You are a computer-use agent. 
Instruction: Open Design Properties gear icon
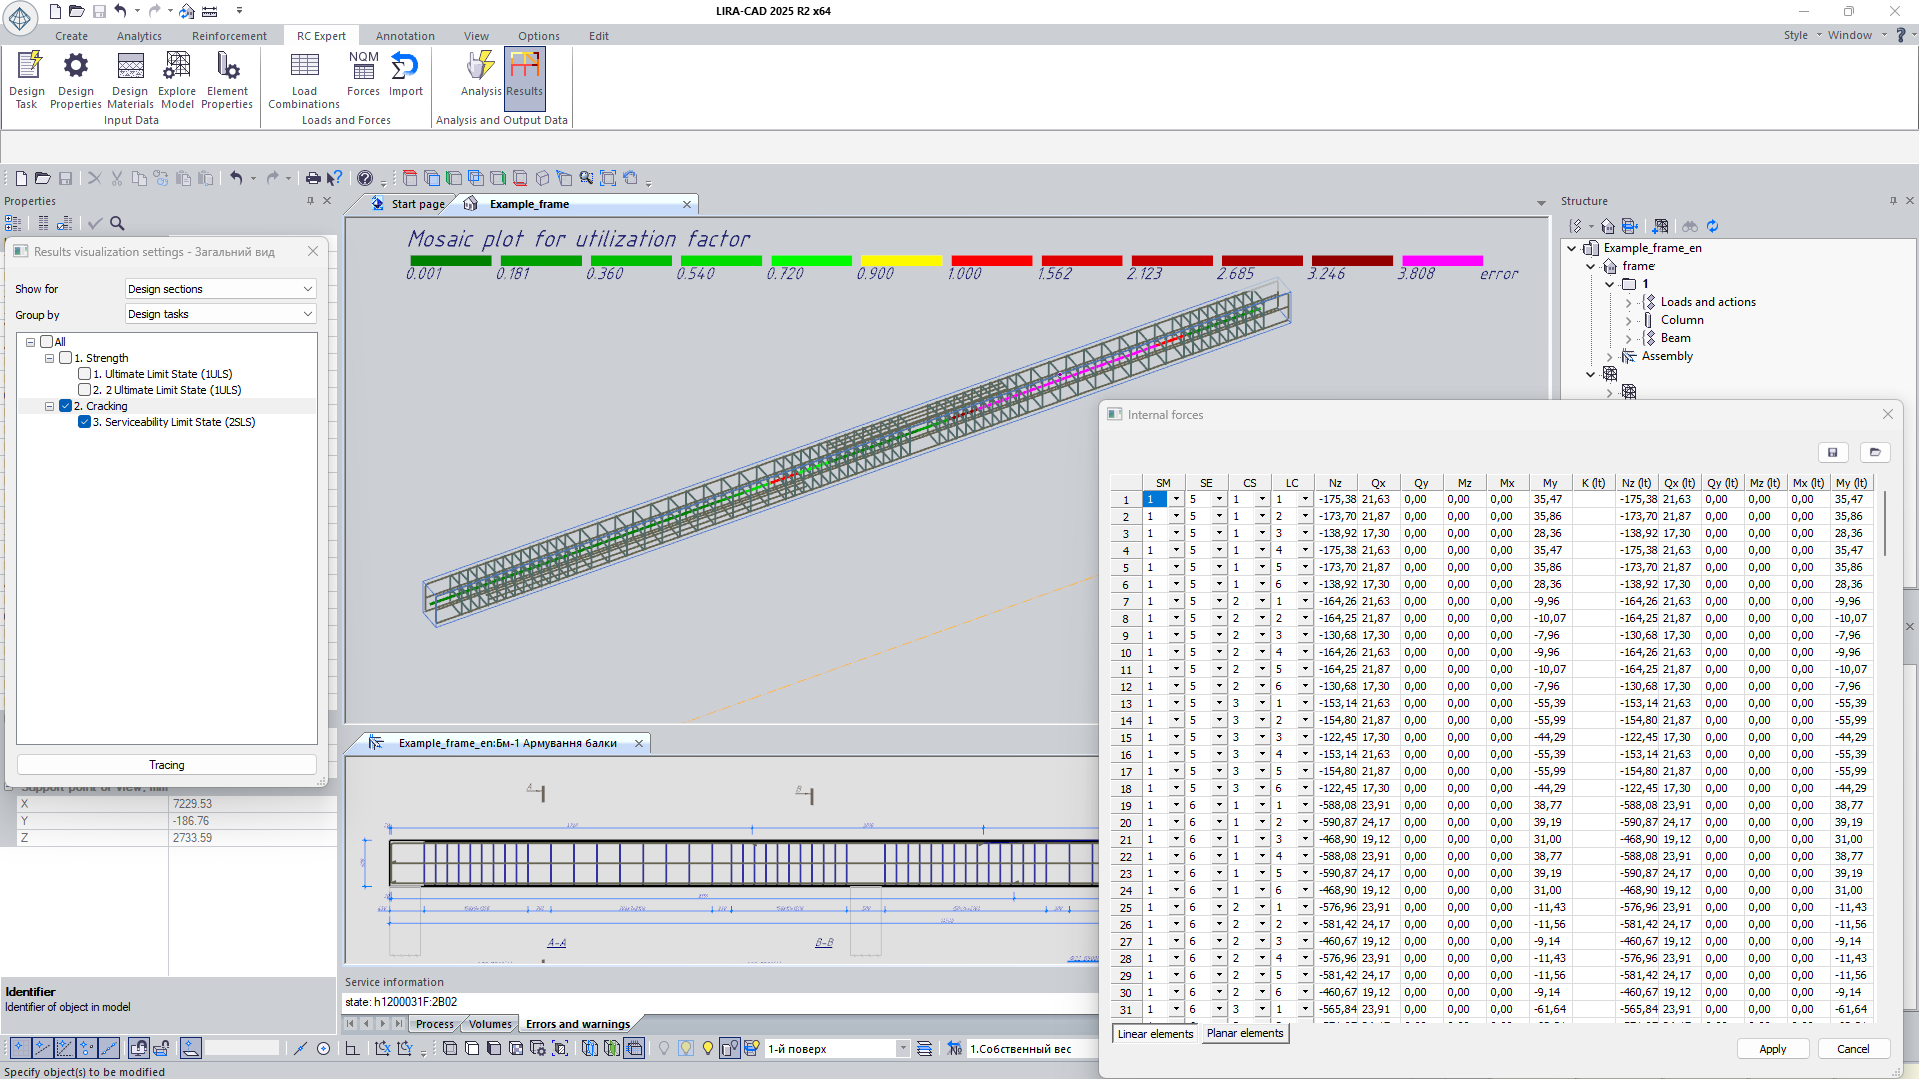click(x=75, y=78)
